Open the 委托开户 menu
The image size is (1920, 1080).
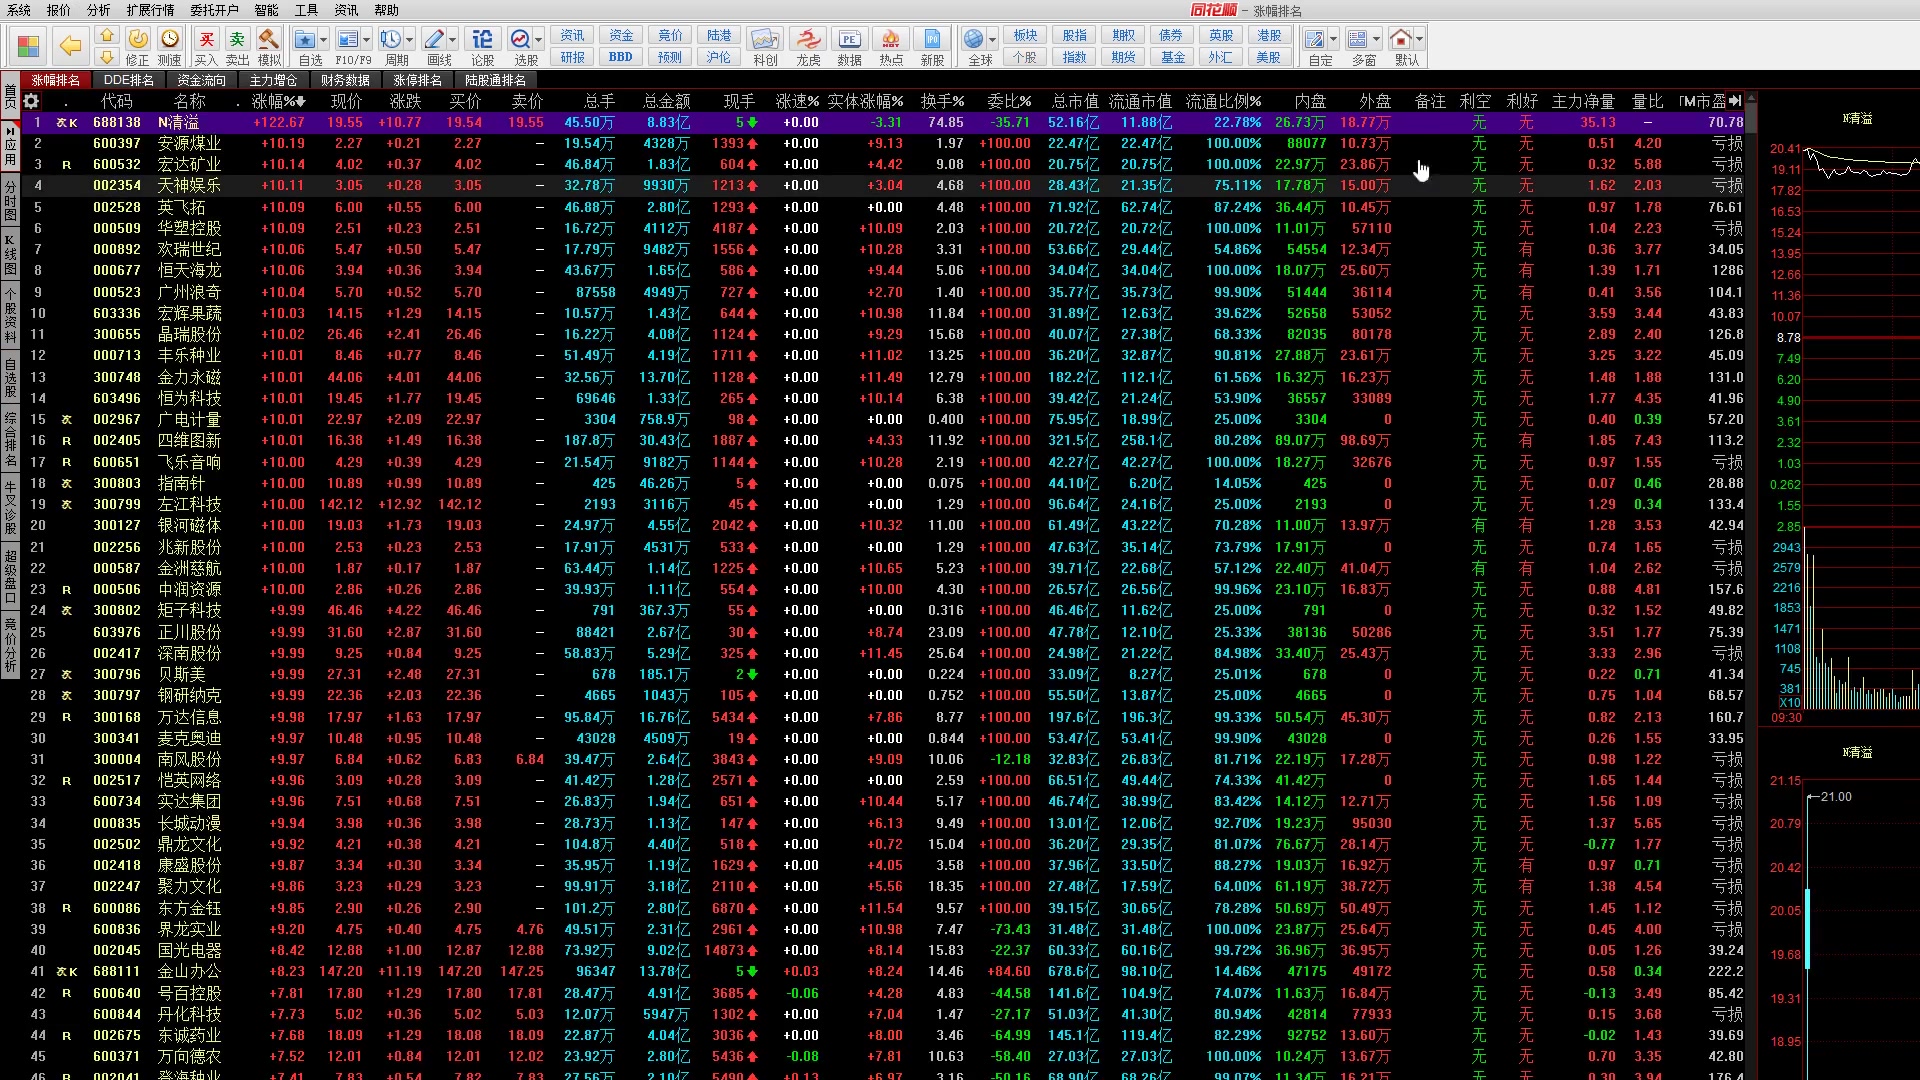pos(214,10)
